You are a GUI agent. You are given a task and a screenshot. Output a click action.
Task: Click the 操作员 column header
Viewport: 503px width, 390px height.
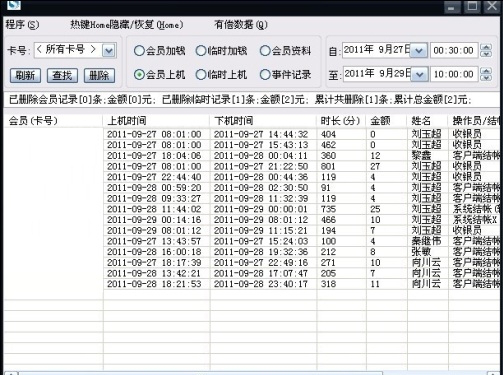pos(475,121)
